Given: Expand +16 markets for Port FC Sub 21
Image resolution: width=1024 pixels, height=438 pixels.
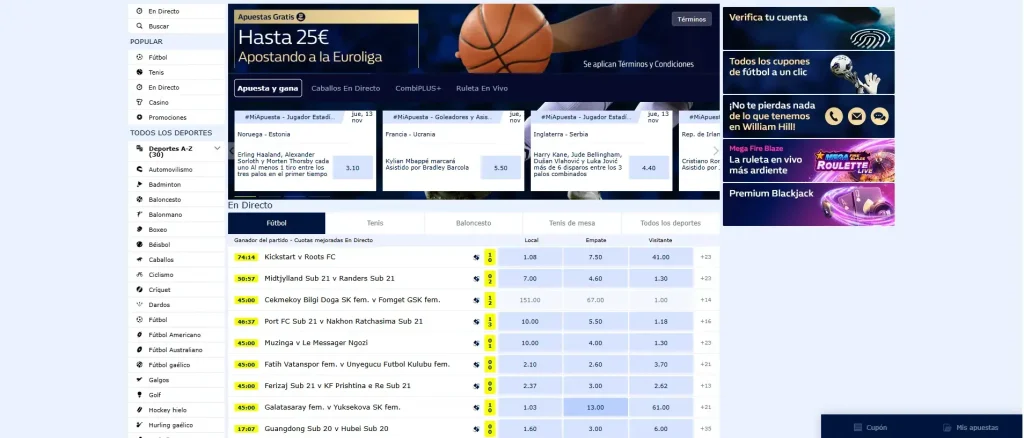Looking at the screenshot, I should [705, 321].
